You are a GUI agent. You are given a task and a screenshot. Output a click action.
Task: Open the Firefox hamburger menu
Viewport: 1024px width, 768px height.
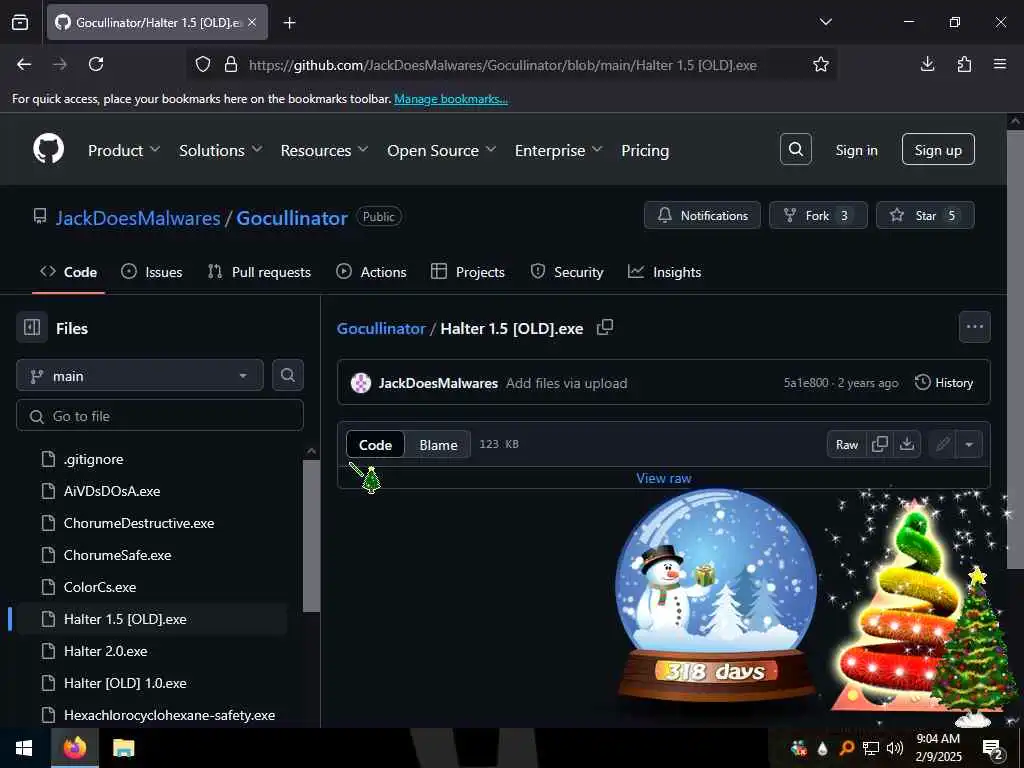[1000, 64]
